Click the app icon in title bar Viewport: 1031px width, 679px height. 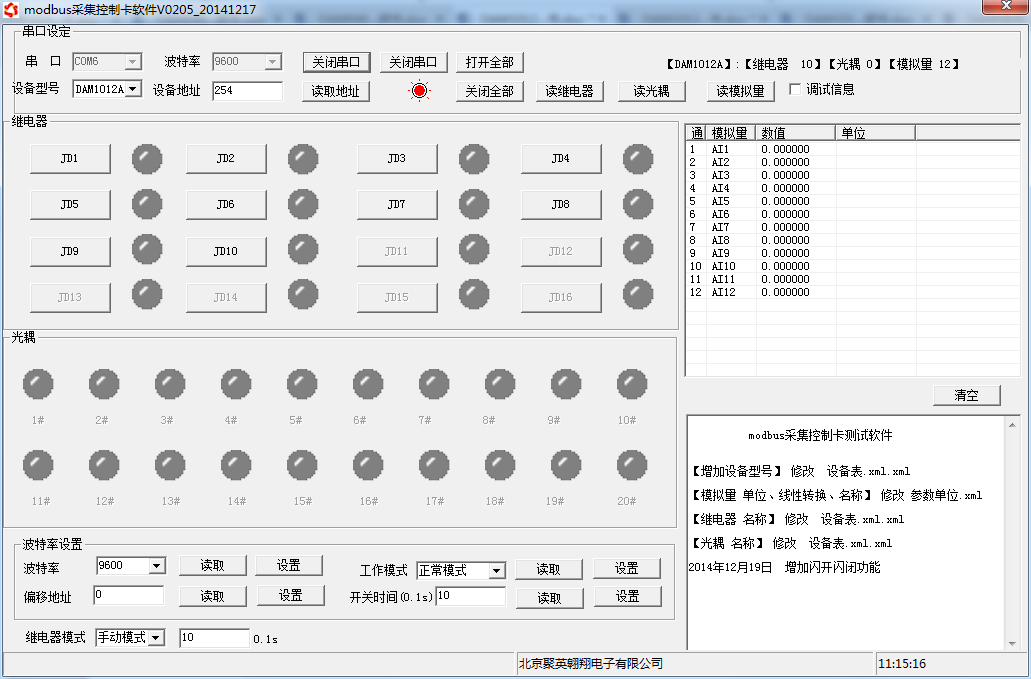[12, 9]
